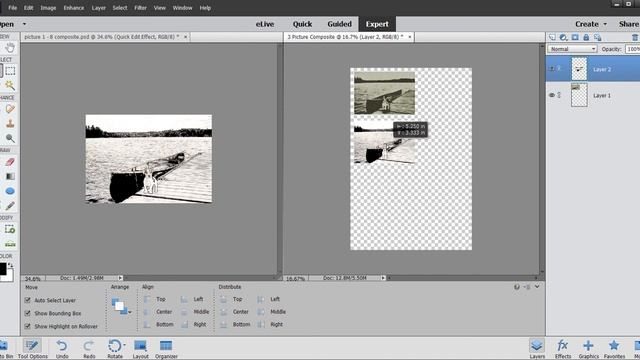Click the Delete layer trash icon
Viewport: 640px width, 360px height.
point(635,37)
